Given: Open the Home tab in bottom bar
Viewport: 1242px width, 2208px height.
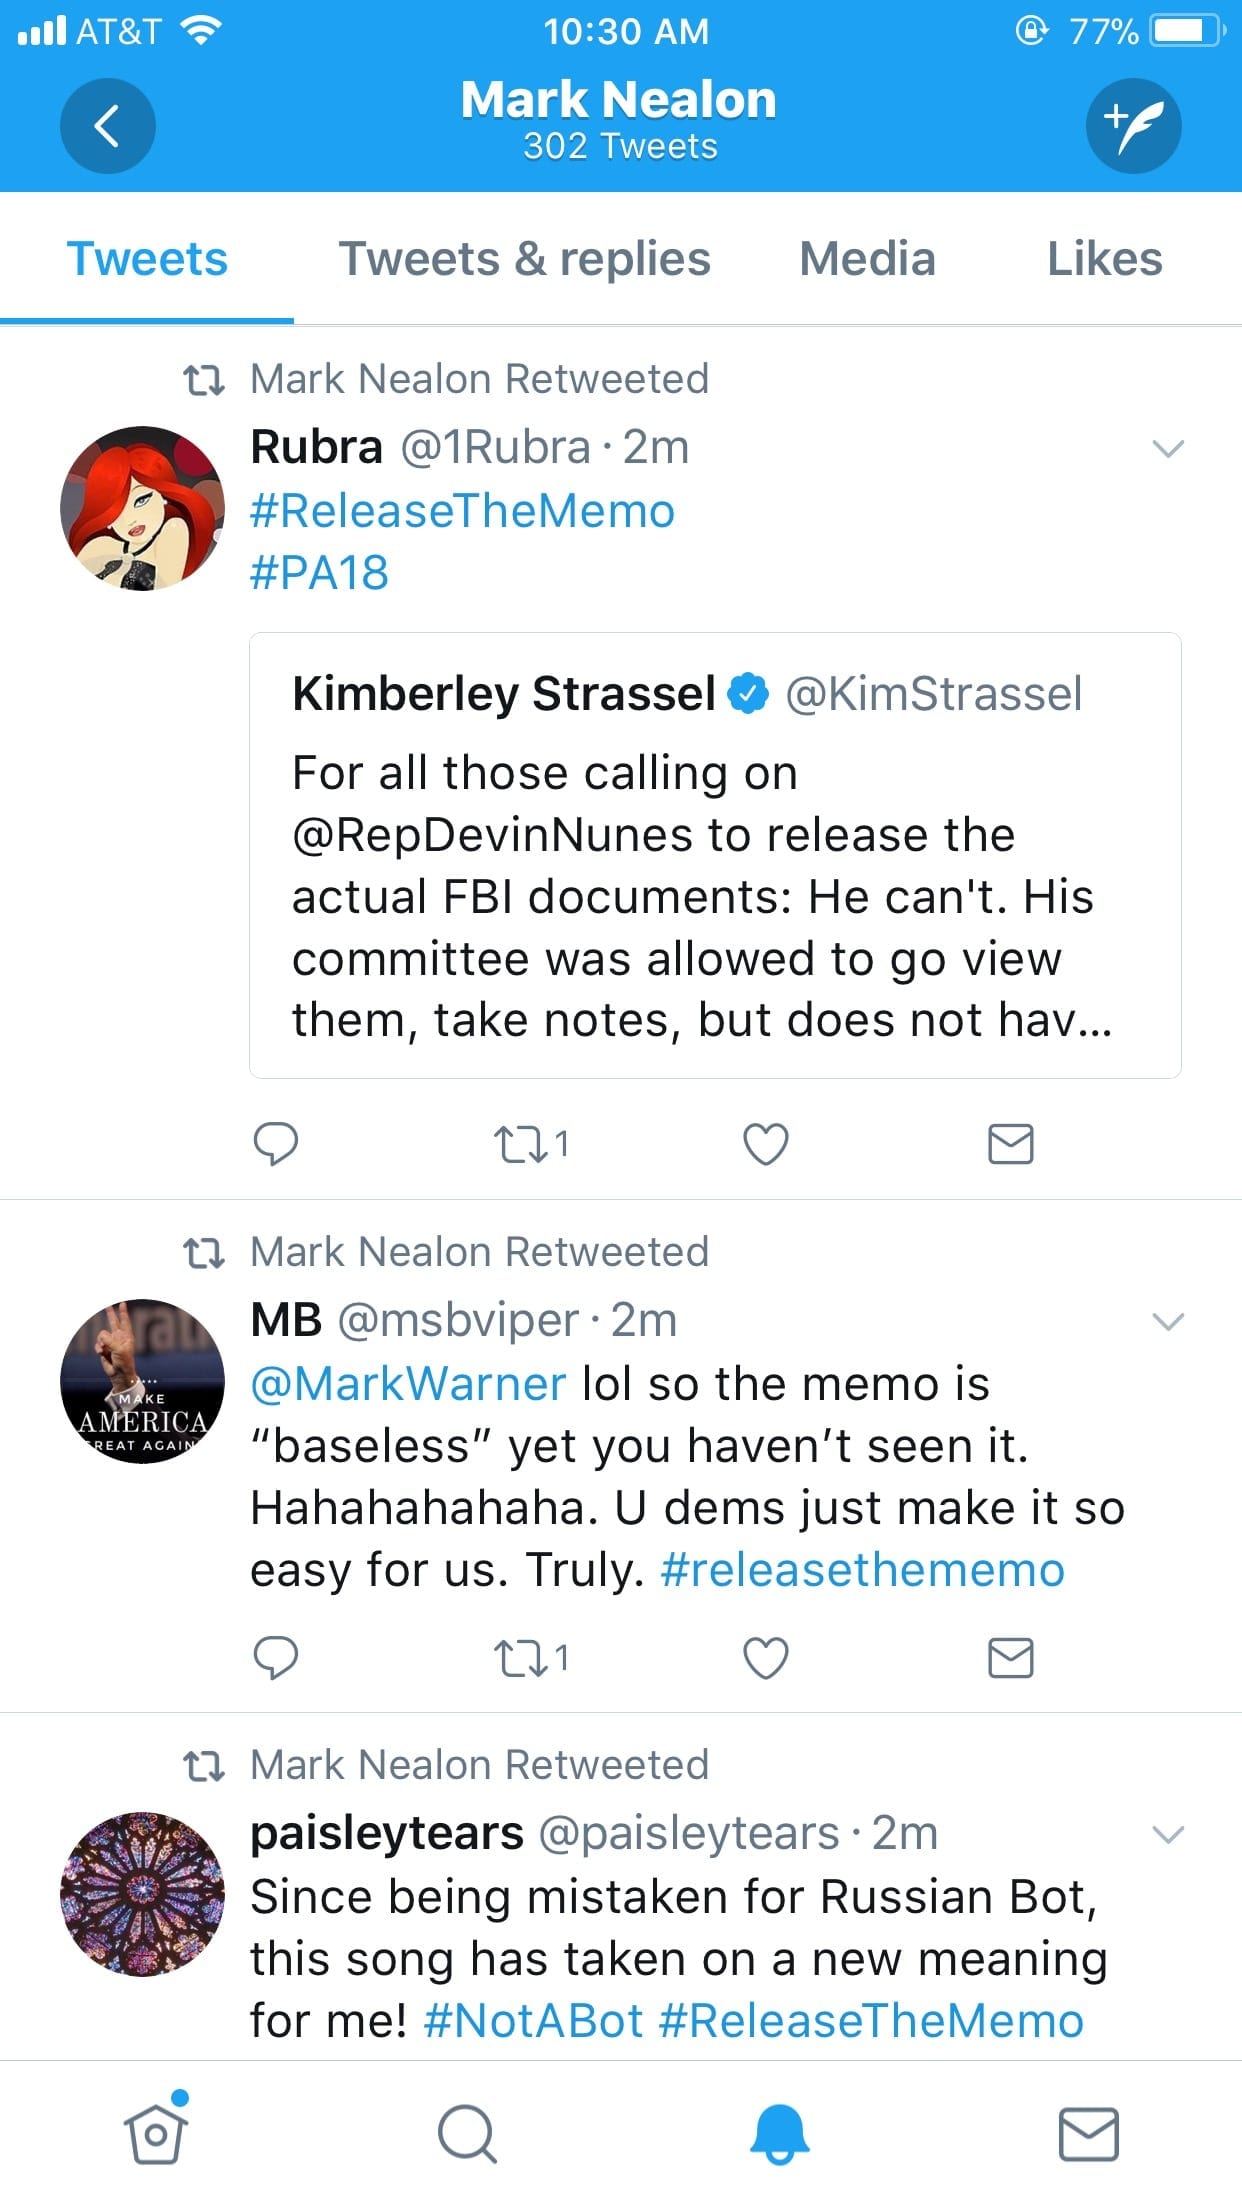Looking at the screenshot, I should [x=156, y=2132].
